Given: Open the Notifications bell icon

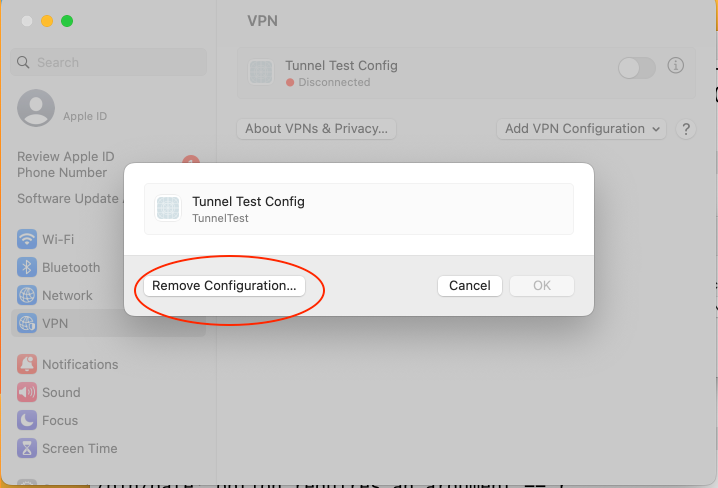Looking at the screenshot, I should pyautogui.click(x=27, y=364).
